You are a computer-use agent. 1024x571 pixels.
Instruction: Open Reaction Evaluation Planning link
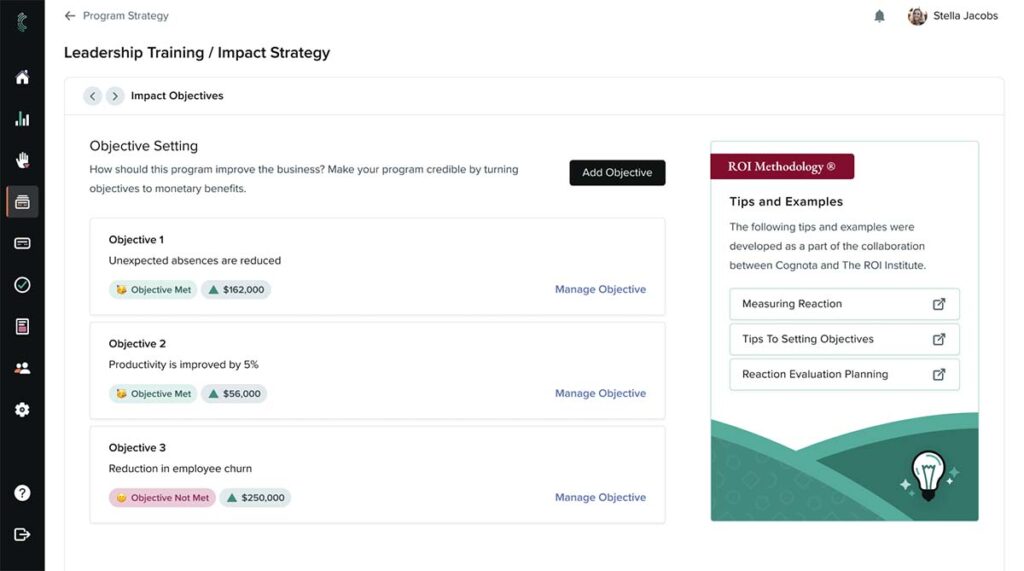(x=844, y=374)
